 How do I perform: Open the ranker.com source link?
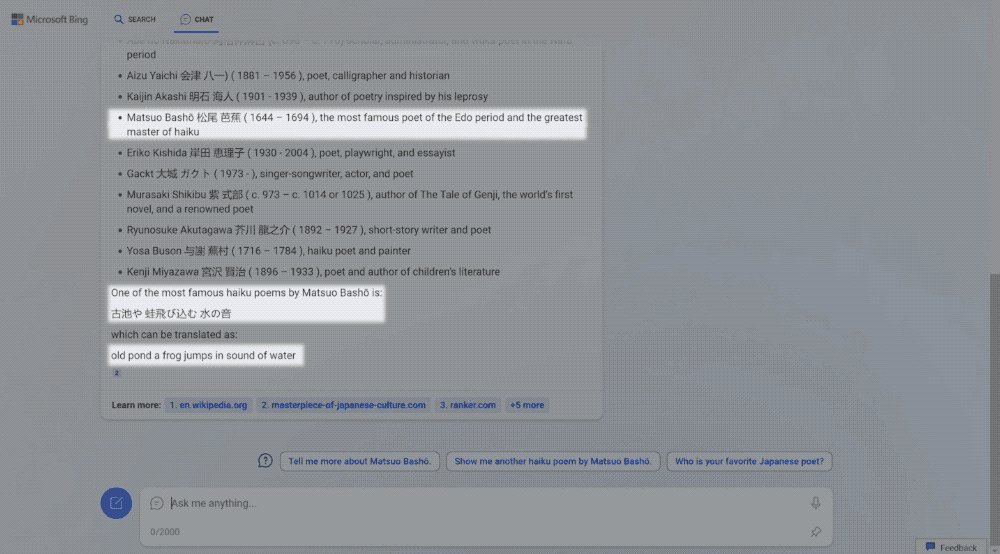pyautogui.click(x=467, y=405)
